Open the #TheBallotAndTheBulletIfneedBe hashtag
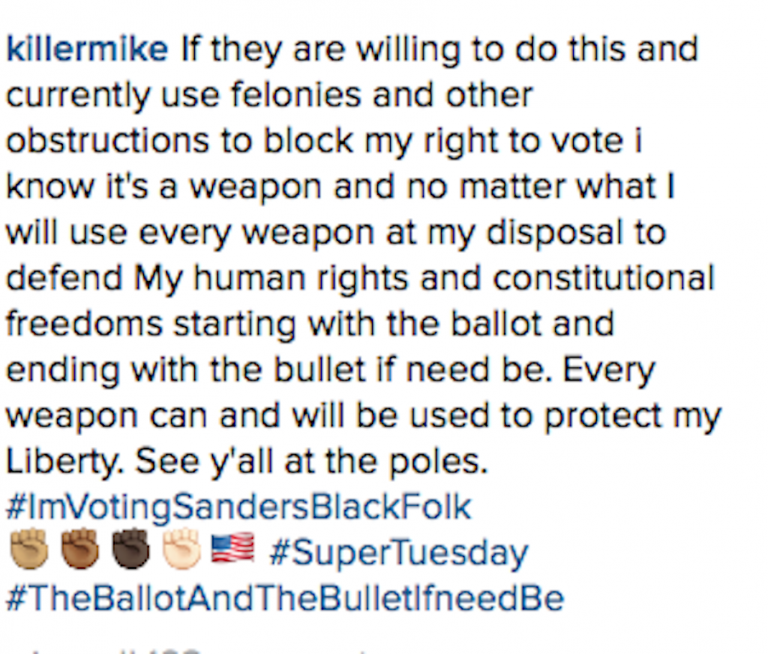 pos(285,598)
